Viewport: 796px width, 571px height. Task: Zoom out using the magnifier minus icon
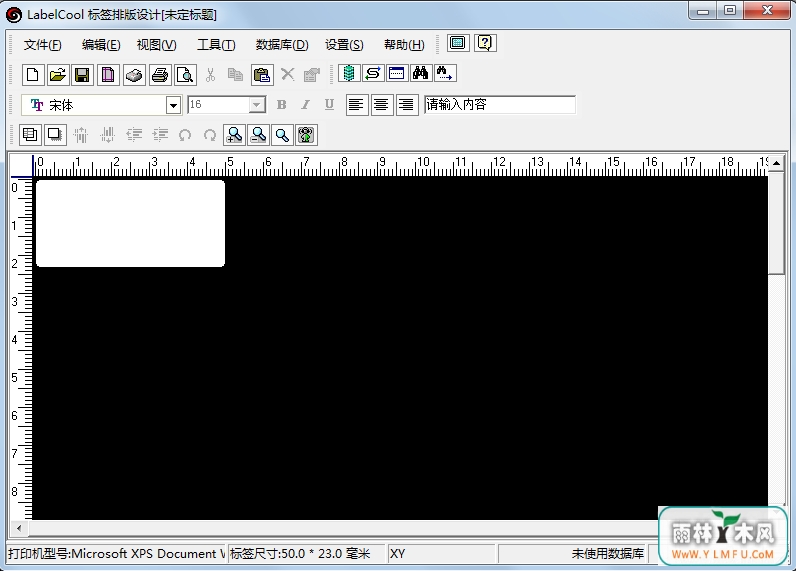258,135
